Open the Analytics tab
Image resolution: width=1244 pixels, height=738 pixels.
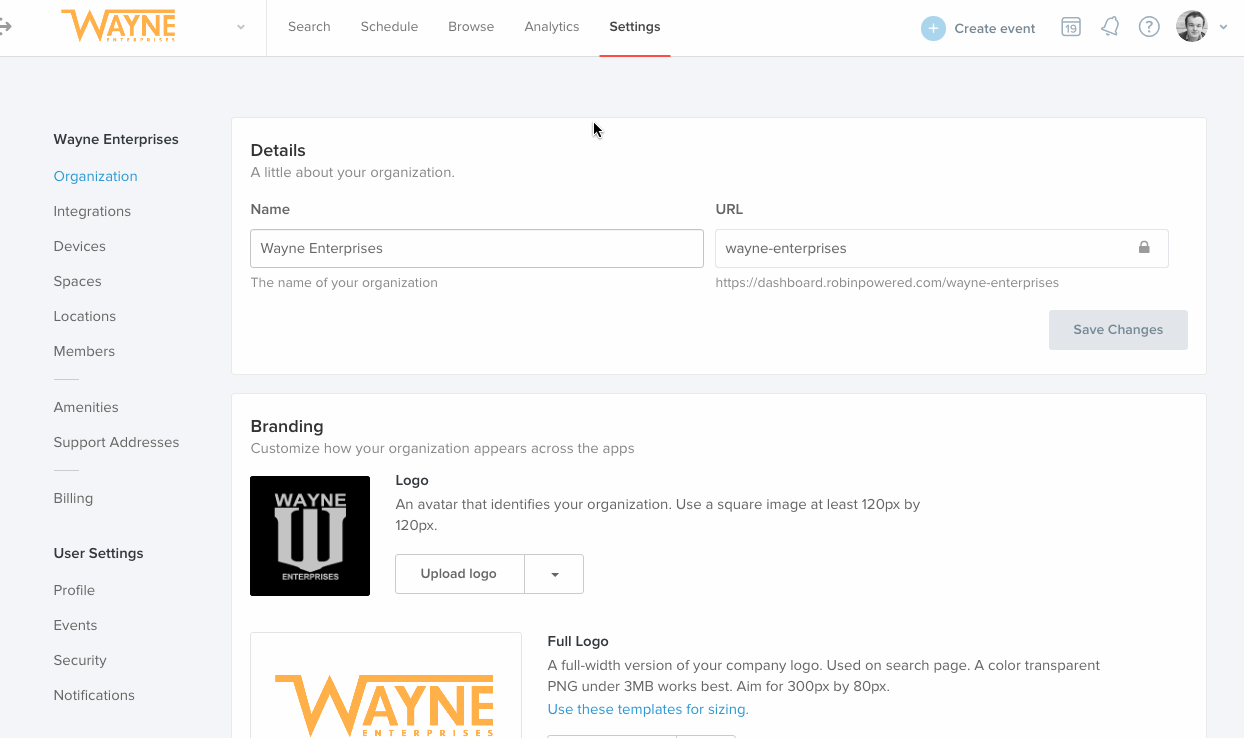click(x=552, y=27)
